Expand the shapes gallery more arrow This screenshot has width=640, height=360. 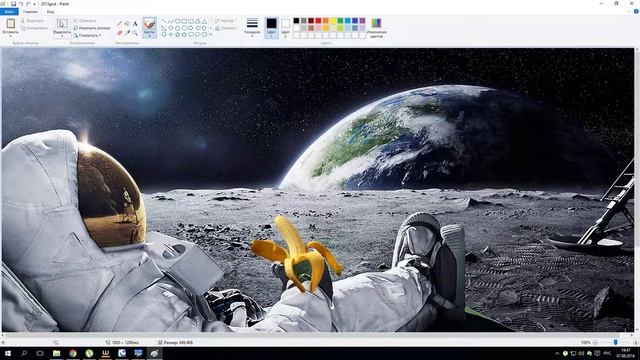[x=210, y=35]
